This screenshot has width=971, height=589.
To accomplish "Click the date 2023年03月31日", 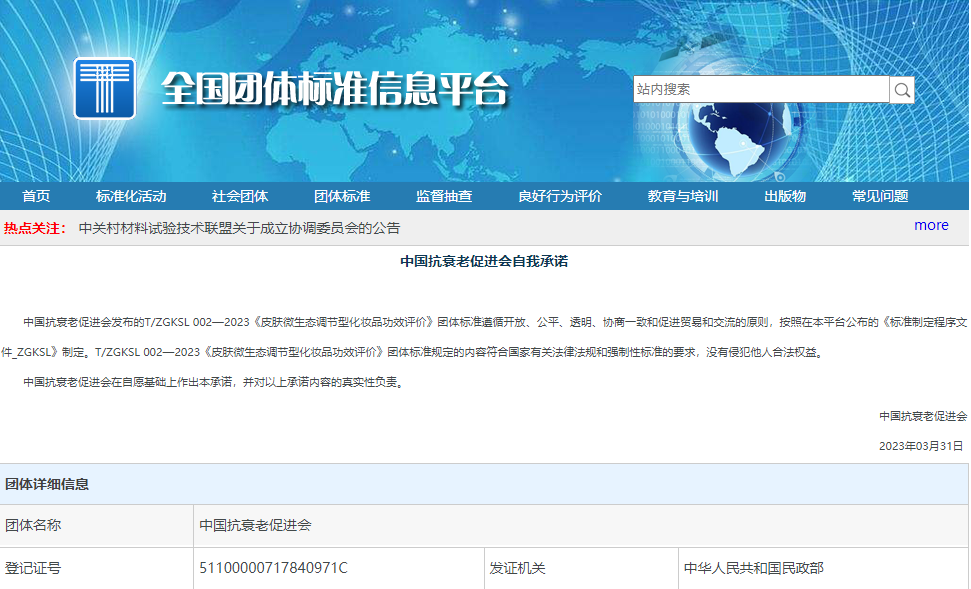I will click(921, 446).
